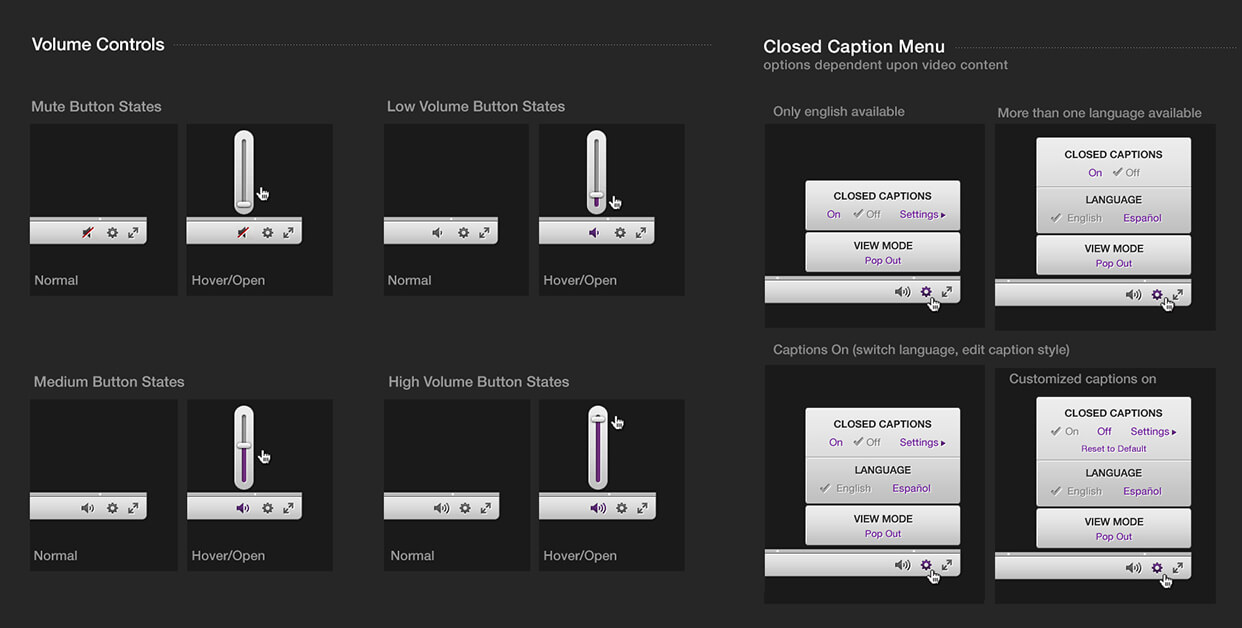Turn captions Off in the Customized captions menu
Viewport: 1242px width, 628px height.
(x=1103, y=431)
